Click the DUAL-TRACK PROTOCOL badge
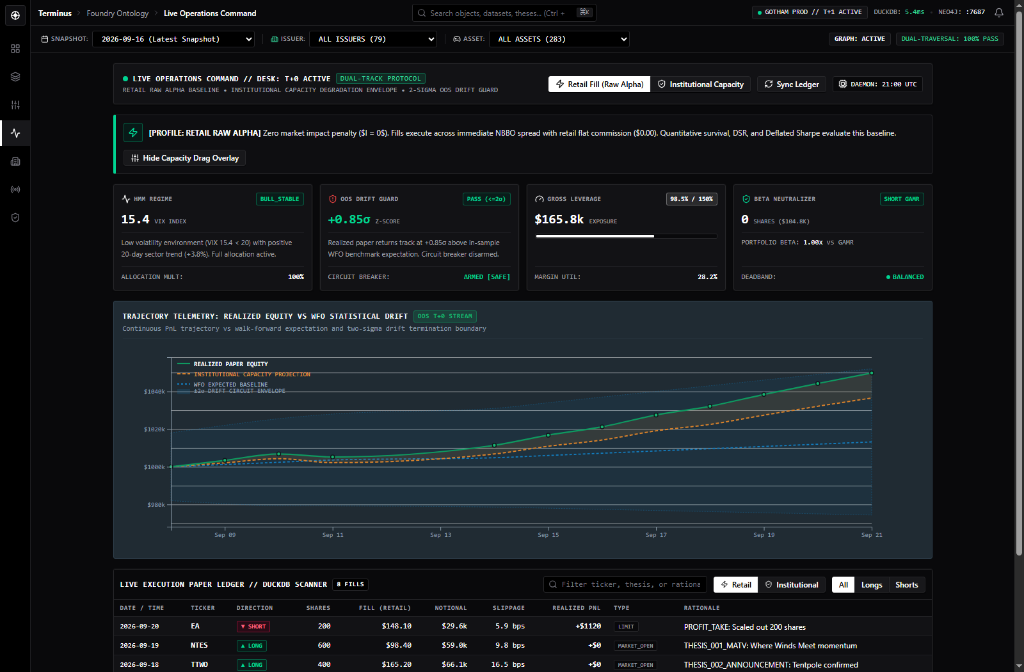Screen dimensions: 1024x672 [x=381, y=78]
